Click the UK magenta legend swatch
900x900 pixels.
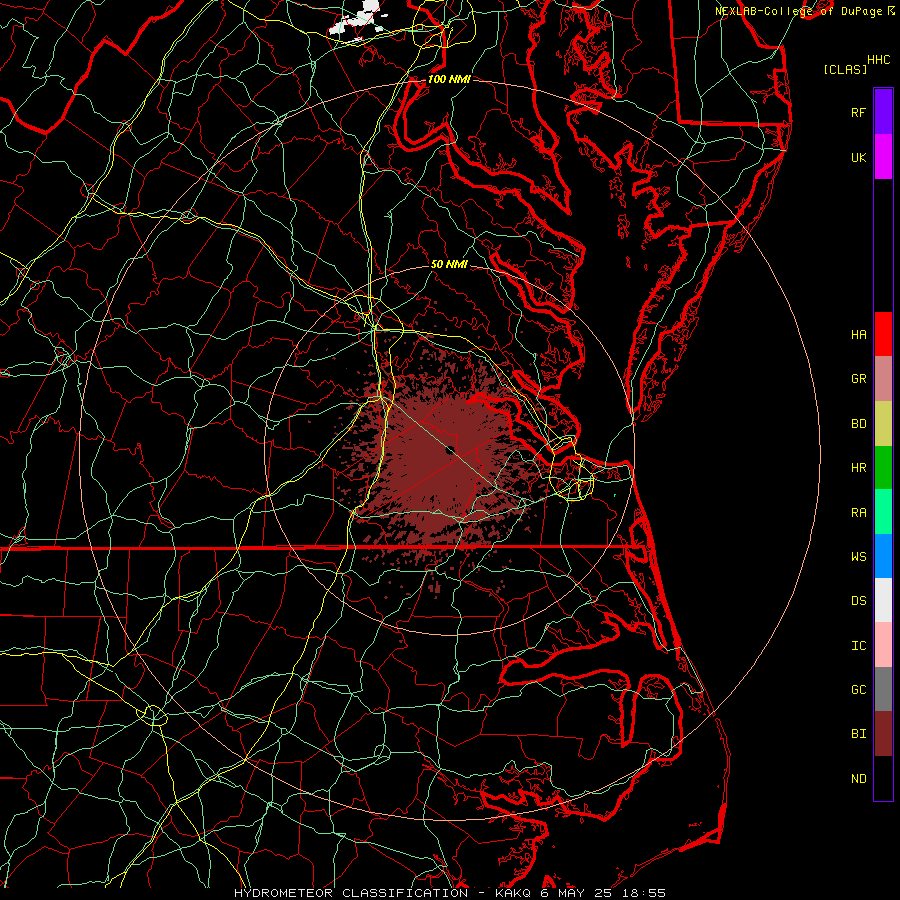click(883, 157)
